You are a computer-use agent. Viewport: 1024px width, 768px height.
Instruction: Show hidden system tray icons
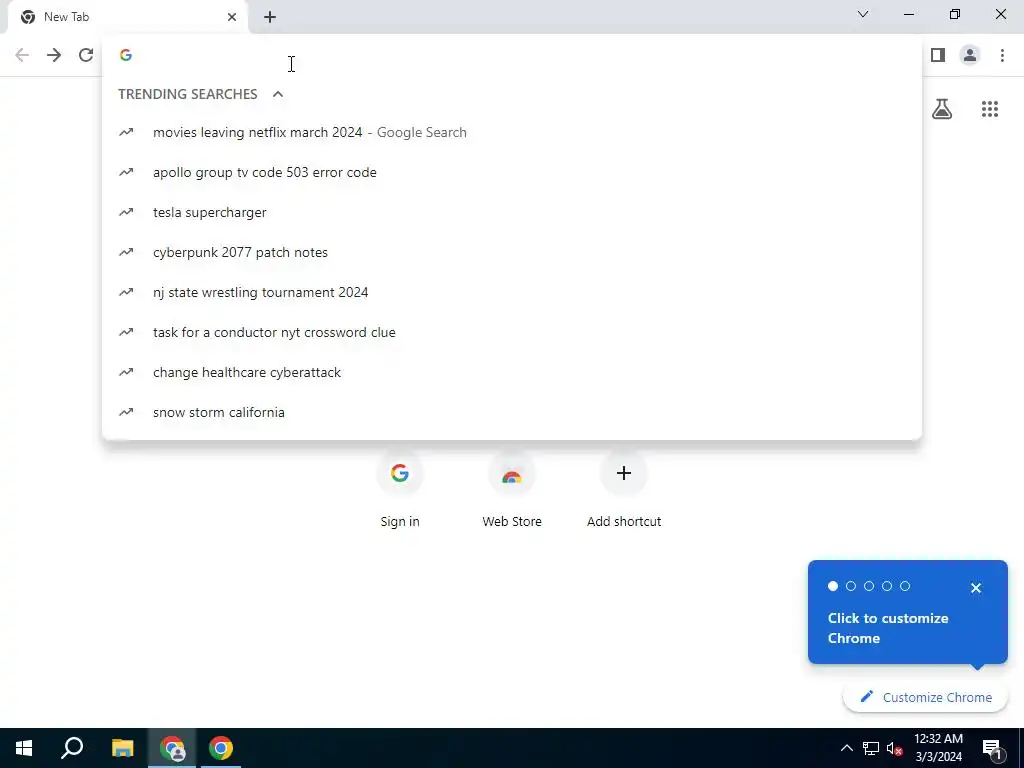[846, 748]
